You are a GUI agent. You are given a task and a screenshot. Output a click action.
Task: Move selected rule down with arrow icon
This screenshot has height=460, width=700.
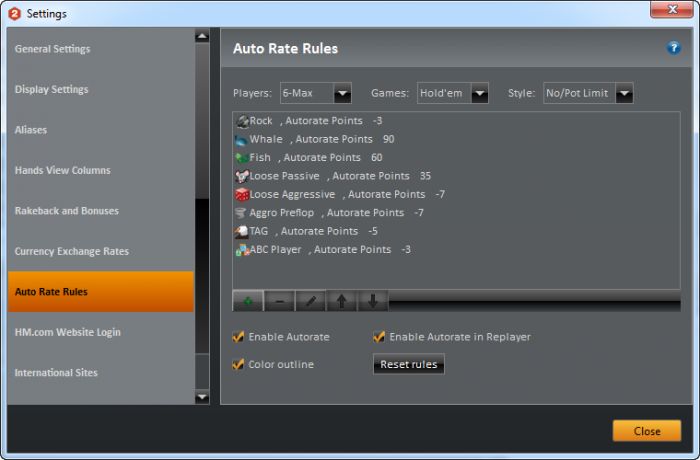[373, 301]
